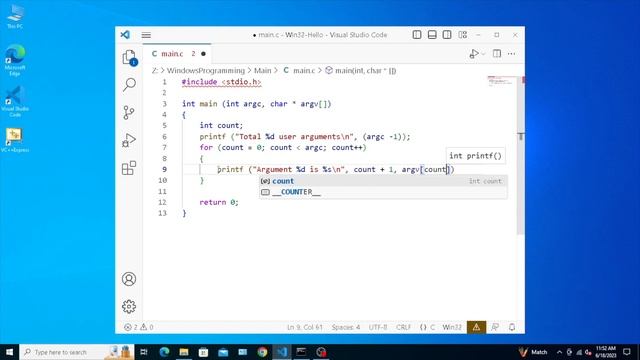Screen dimensions: 640x360
Task: Click the code minimap thumbnail
Action: 501,81
